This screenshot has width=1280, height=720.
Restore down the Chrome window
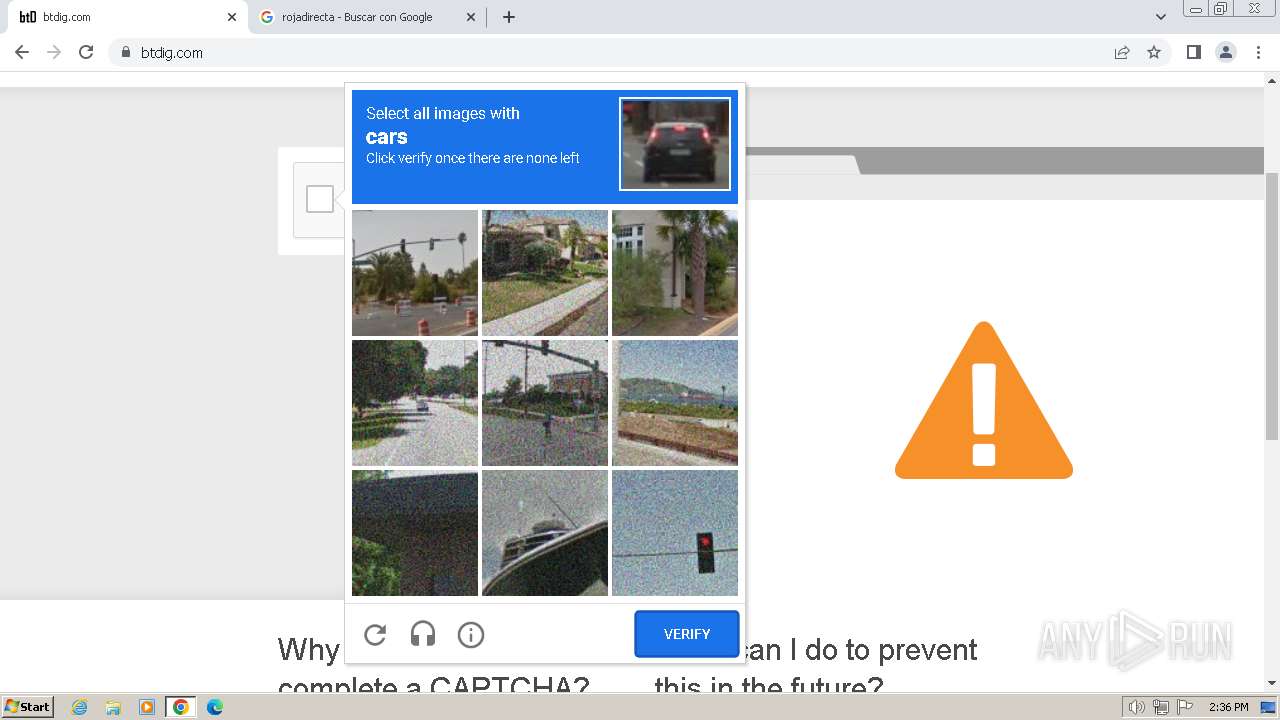pos(1221,9)
